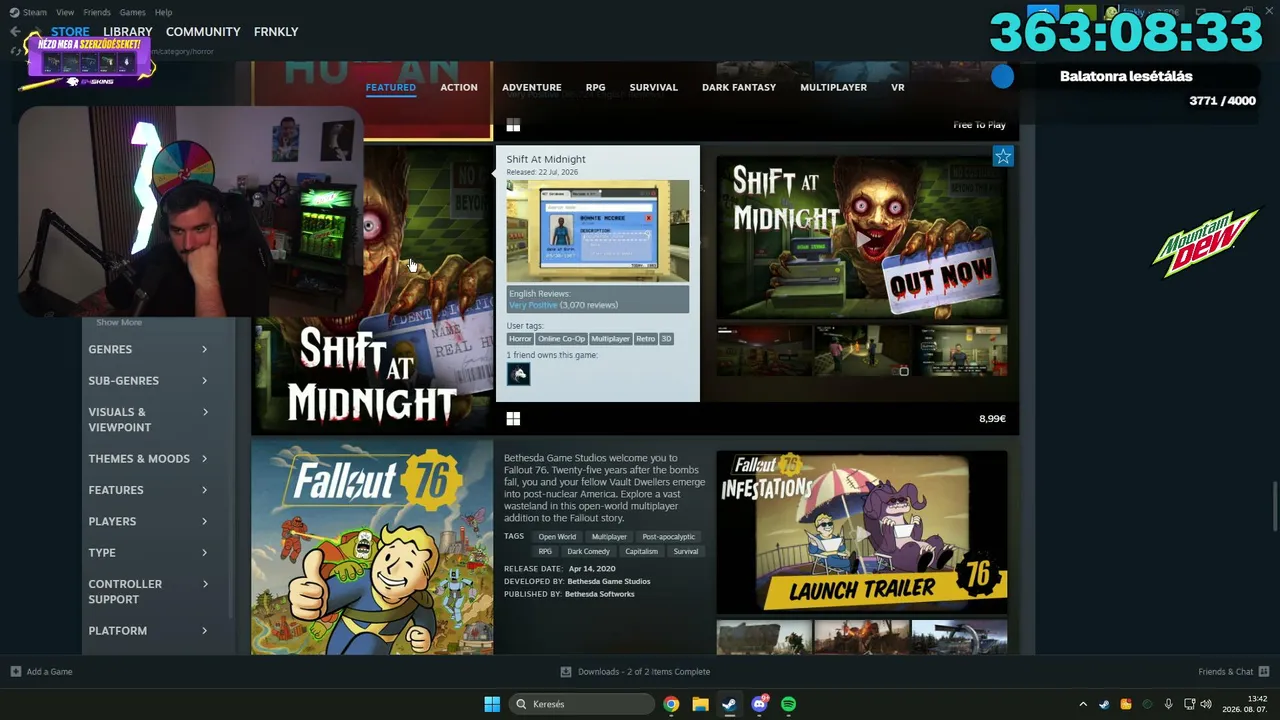Image resolution: width=1280 pixels, height=720 pixels.
Task: Switch to the Survival category tab
Action: click(x=654, y=87)
